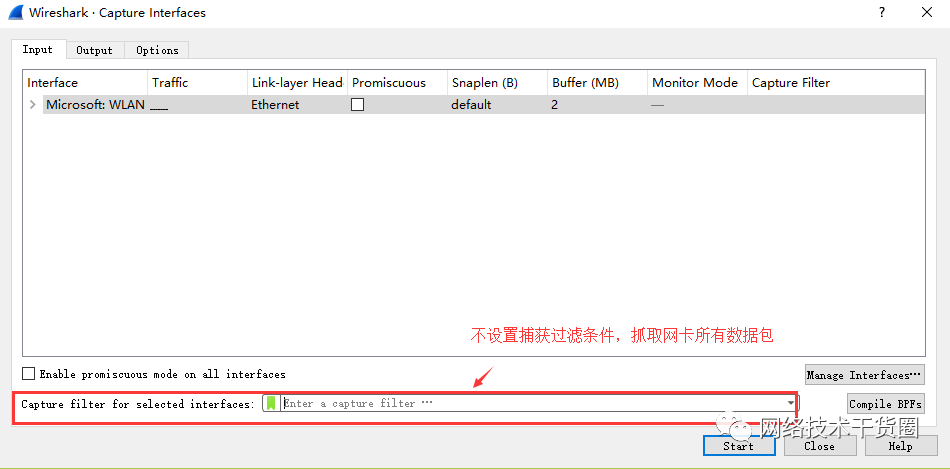This screenshot has height=469, width=950.
Task: Tick the Promiscuous checkbox for Microsoft: WLAN
Action: (358, 104)
